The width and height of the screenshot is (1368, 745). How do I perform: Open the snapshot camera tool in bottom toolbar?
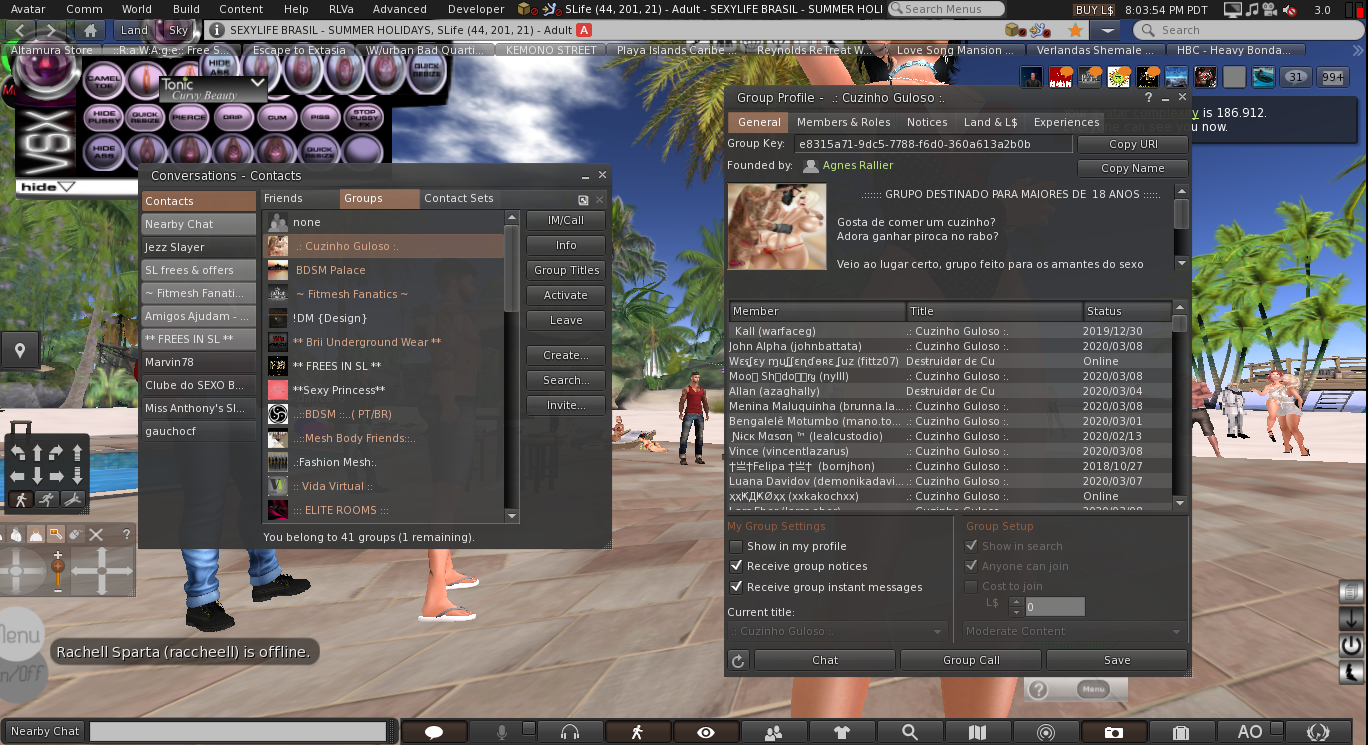point(1113,732)
